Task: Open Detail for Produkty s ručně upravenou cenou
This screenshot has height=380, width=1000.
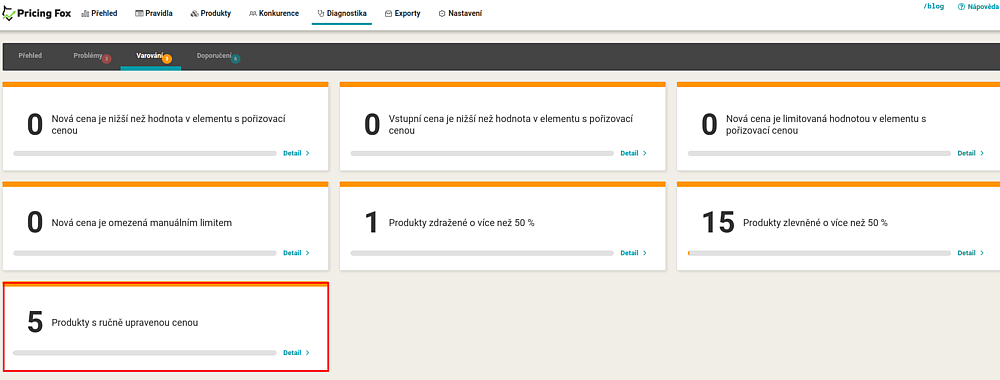Action: pyautogui.click(x=296, y=353)
